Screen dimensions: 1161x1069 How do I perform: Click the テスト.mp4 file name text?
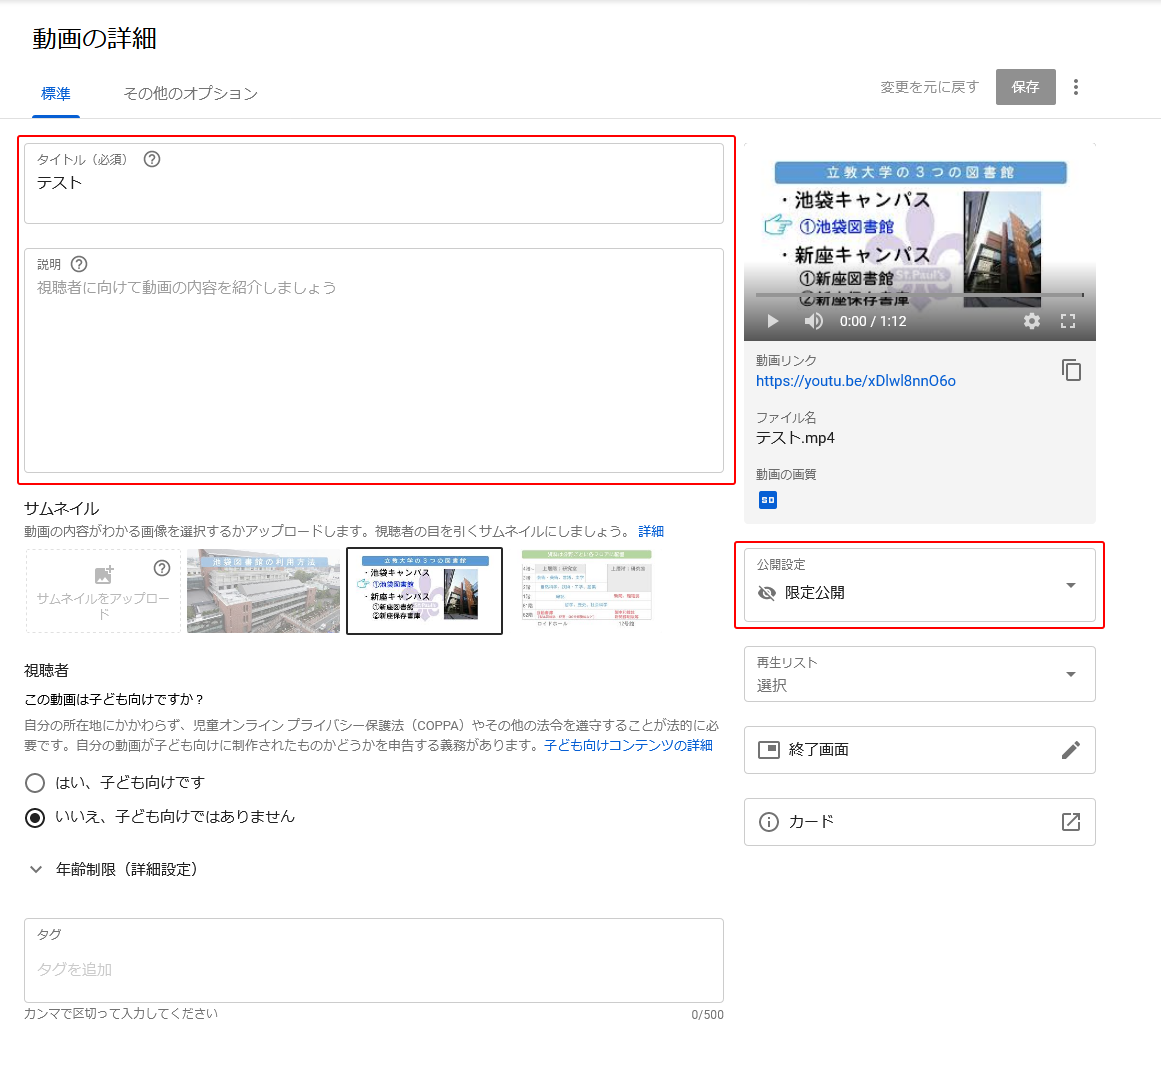tap(795, 438)
